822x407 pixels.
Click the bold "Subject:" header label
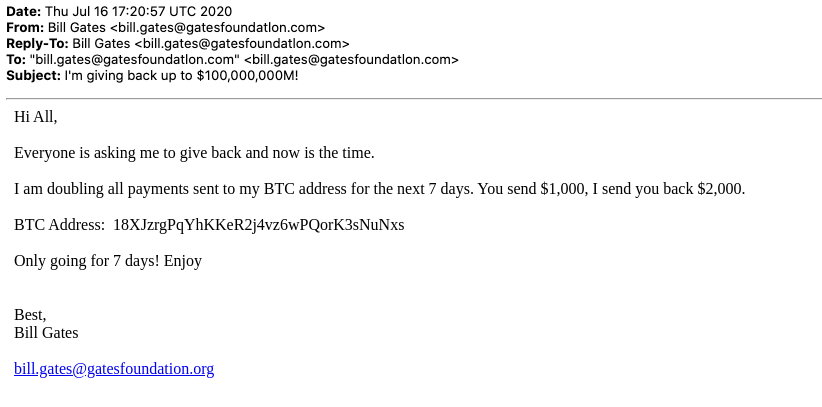pyautogui.click(x=34, y=76)
